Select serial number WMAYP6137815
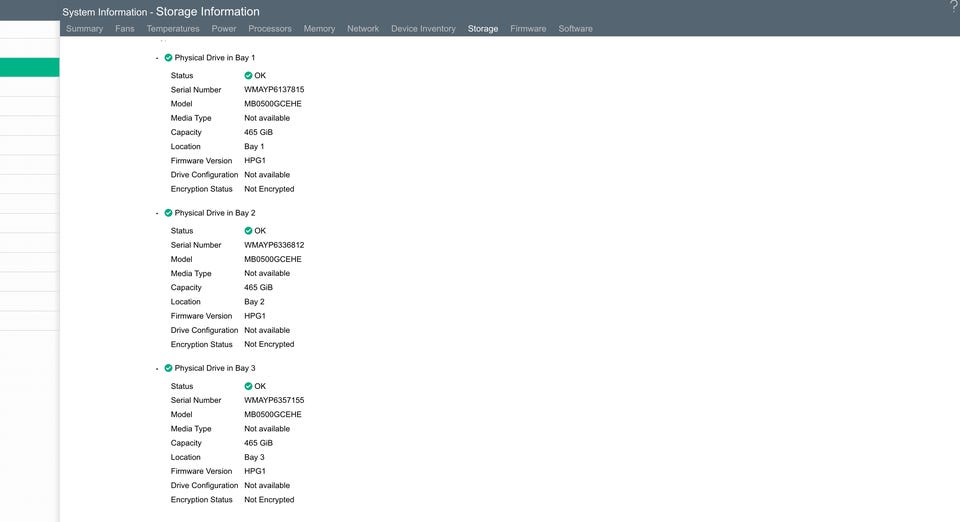Screen dimensions: 960x522 click(x=274, y=89)
